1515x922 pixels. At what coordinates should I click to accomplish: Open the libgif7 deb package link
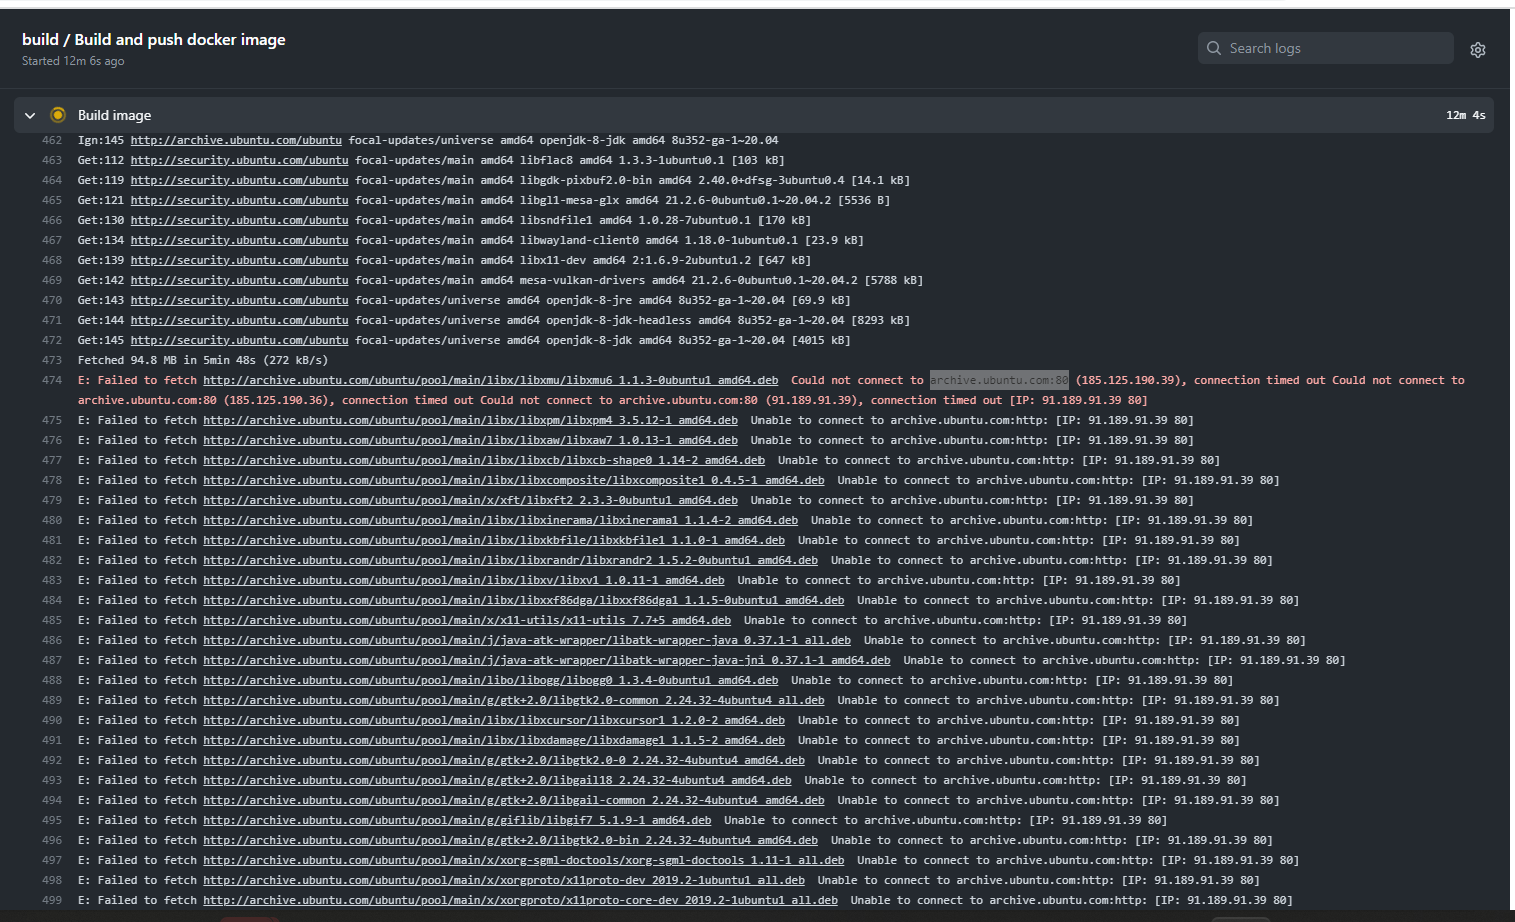[457, 820]
